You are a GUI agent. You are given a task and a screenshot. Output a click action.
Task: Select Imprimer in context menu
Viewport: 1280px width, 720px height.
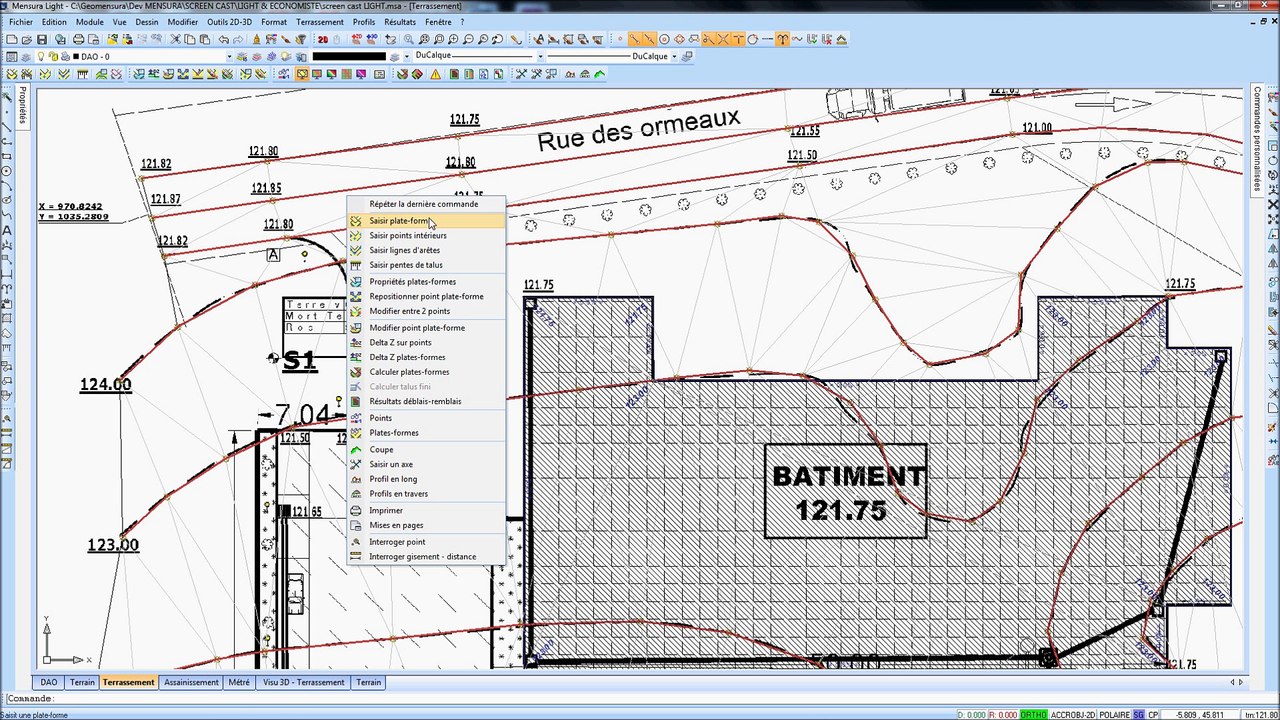pos(426,510)
